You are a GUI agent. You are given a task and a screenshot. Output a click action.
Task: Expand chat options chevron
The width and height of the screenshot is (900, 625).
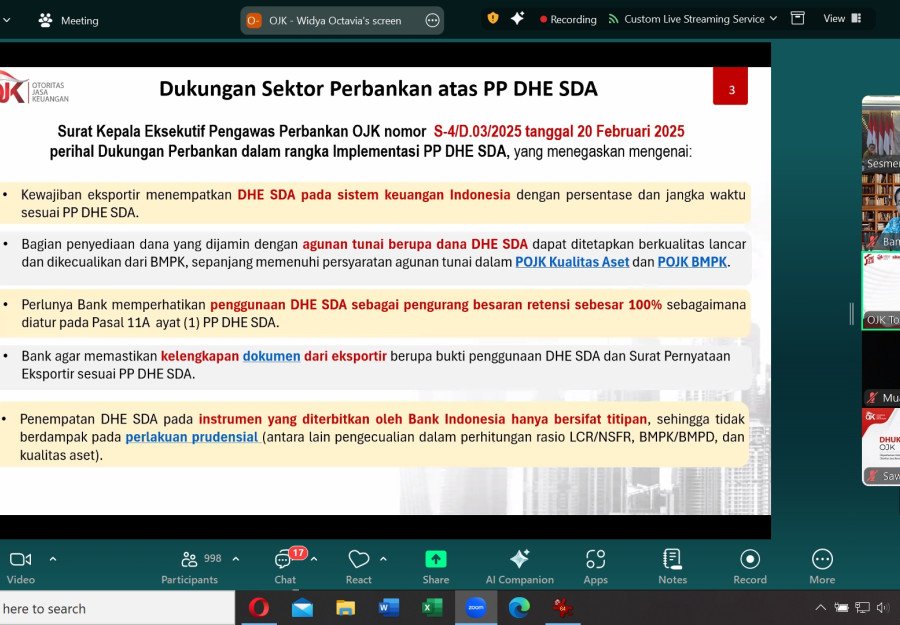(314, 558)
